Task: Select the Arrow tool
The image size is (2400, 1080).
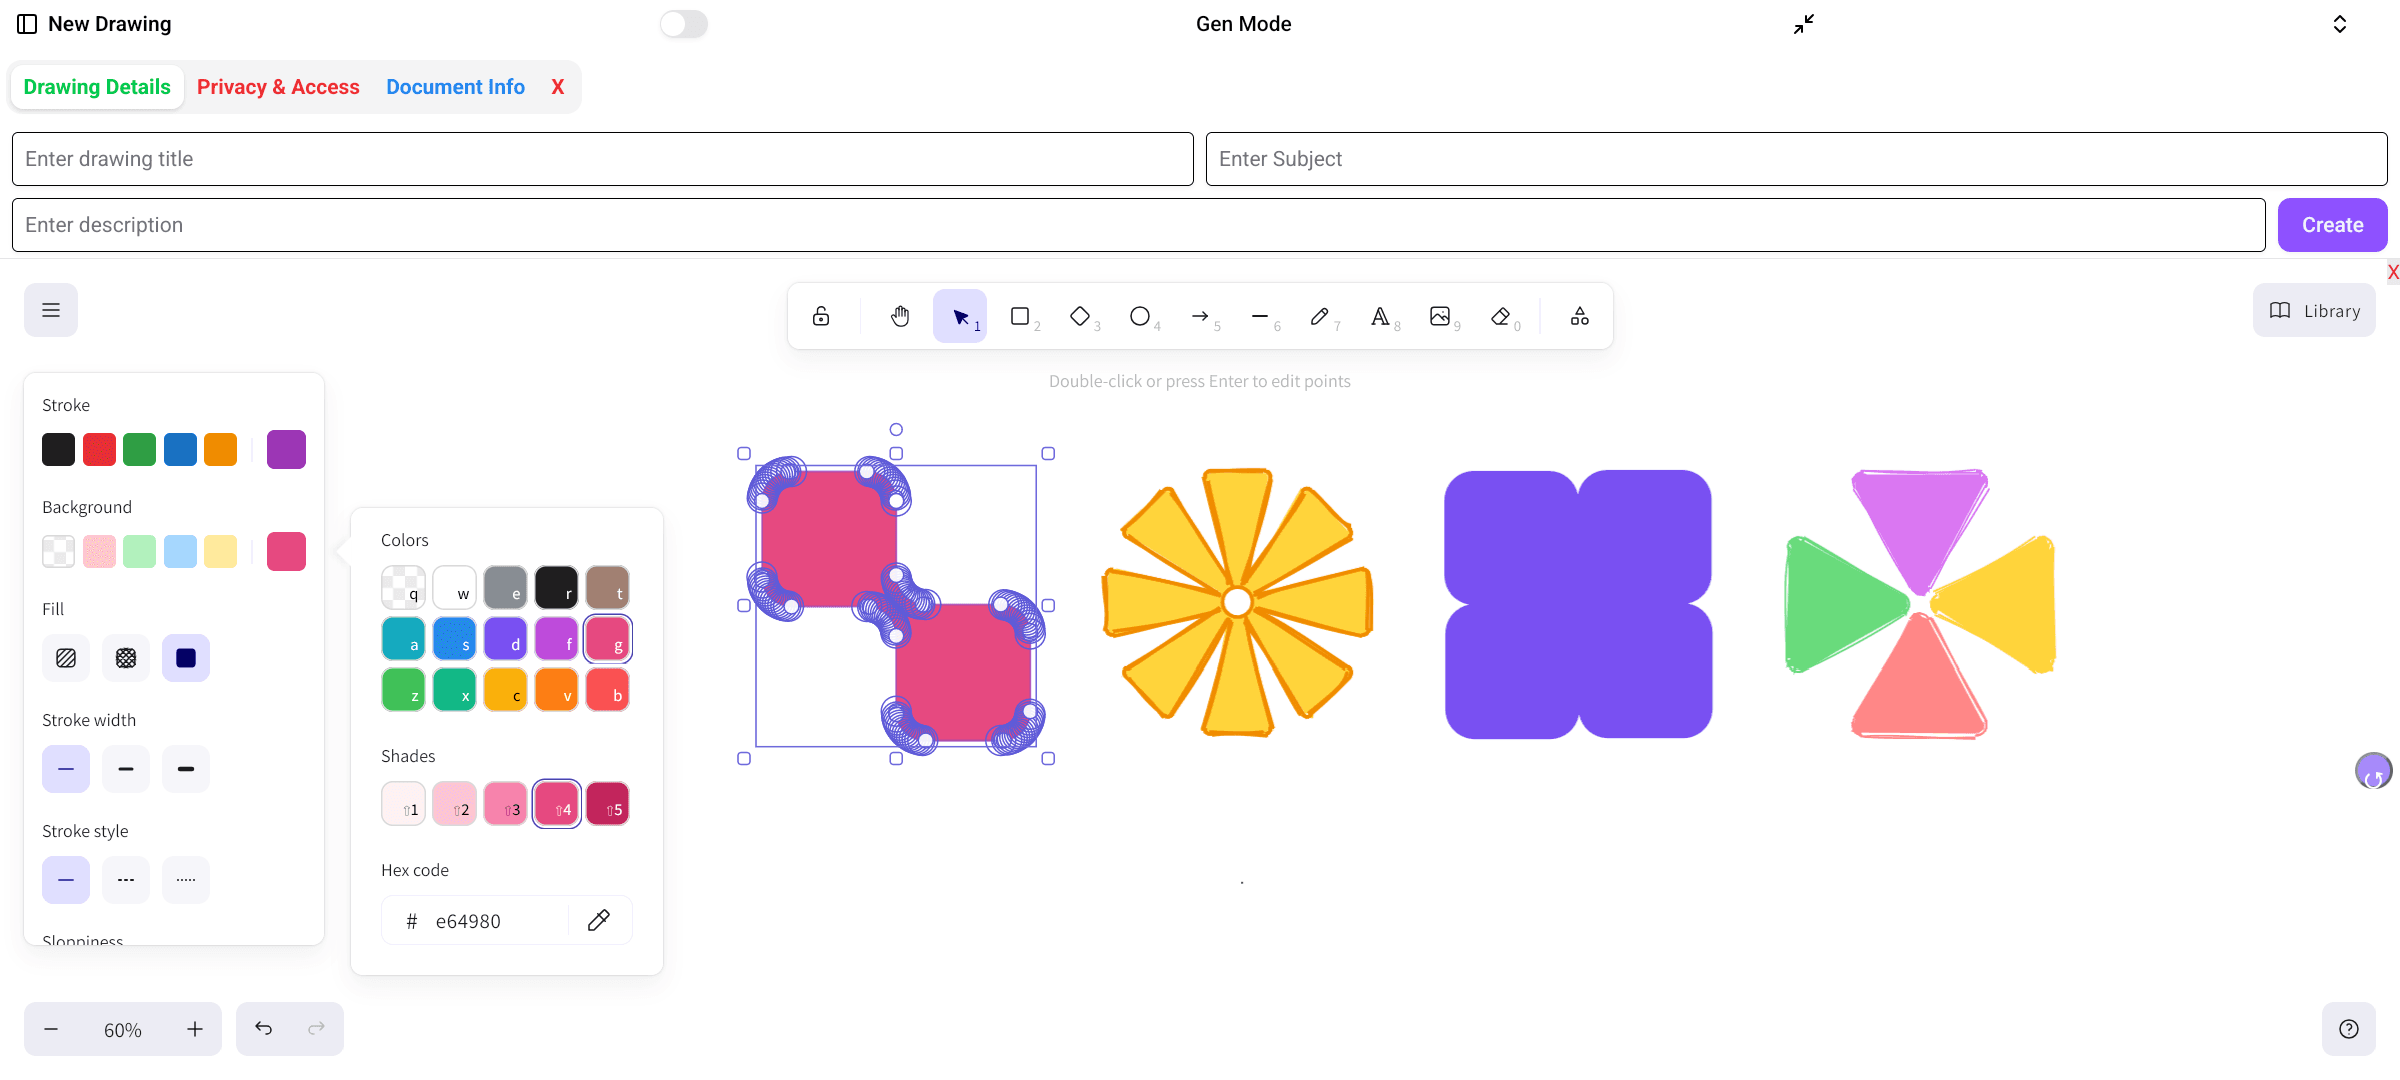Action: 1200,316
